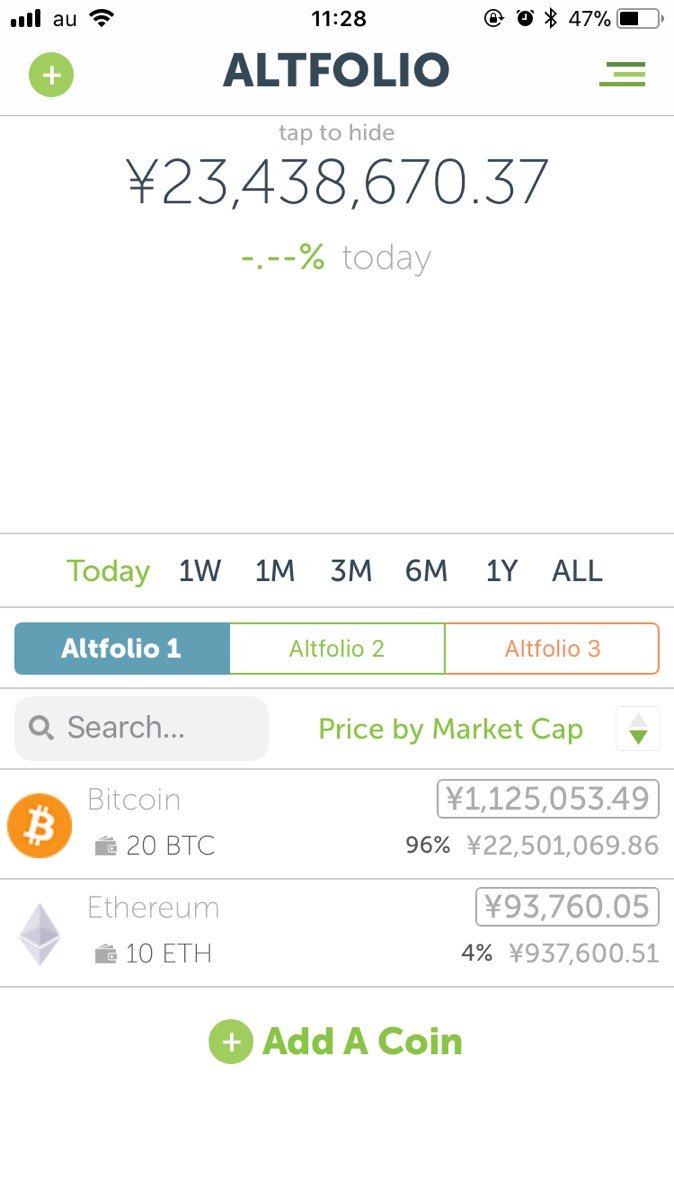
Task: Toggle the Ethereum price box ¥93,760.05
Action: (567, 907)
